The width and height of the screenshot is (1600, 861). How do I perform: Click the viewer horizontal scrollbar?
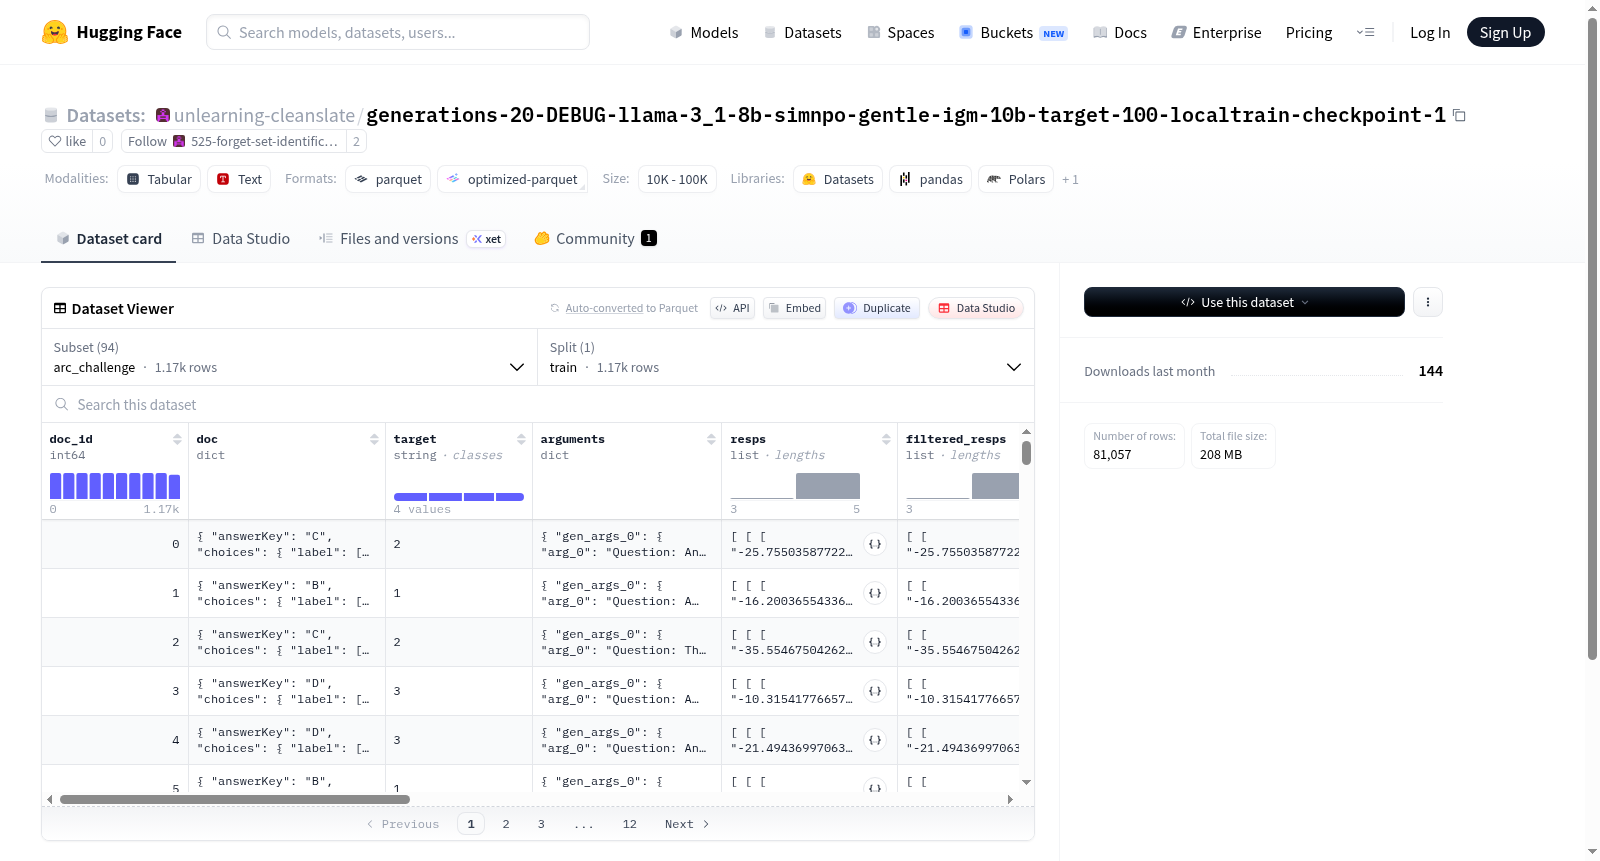point(235,800)
